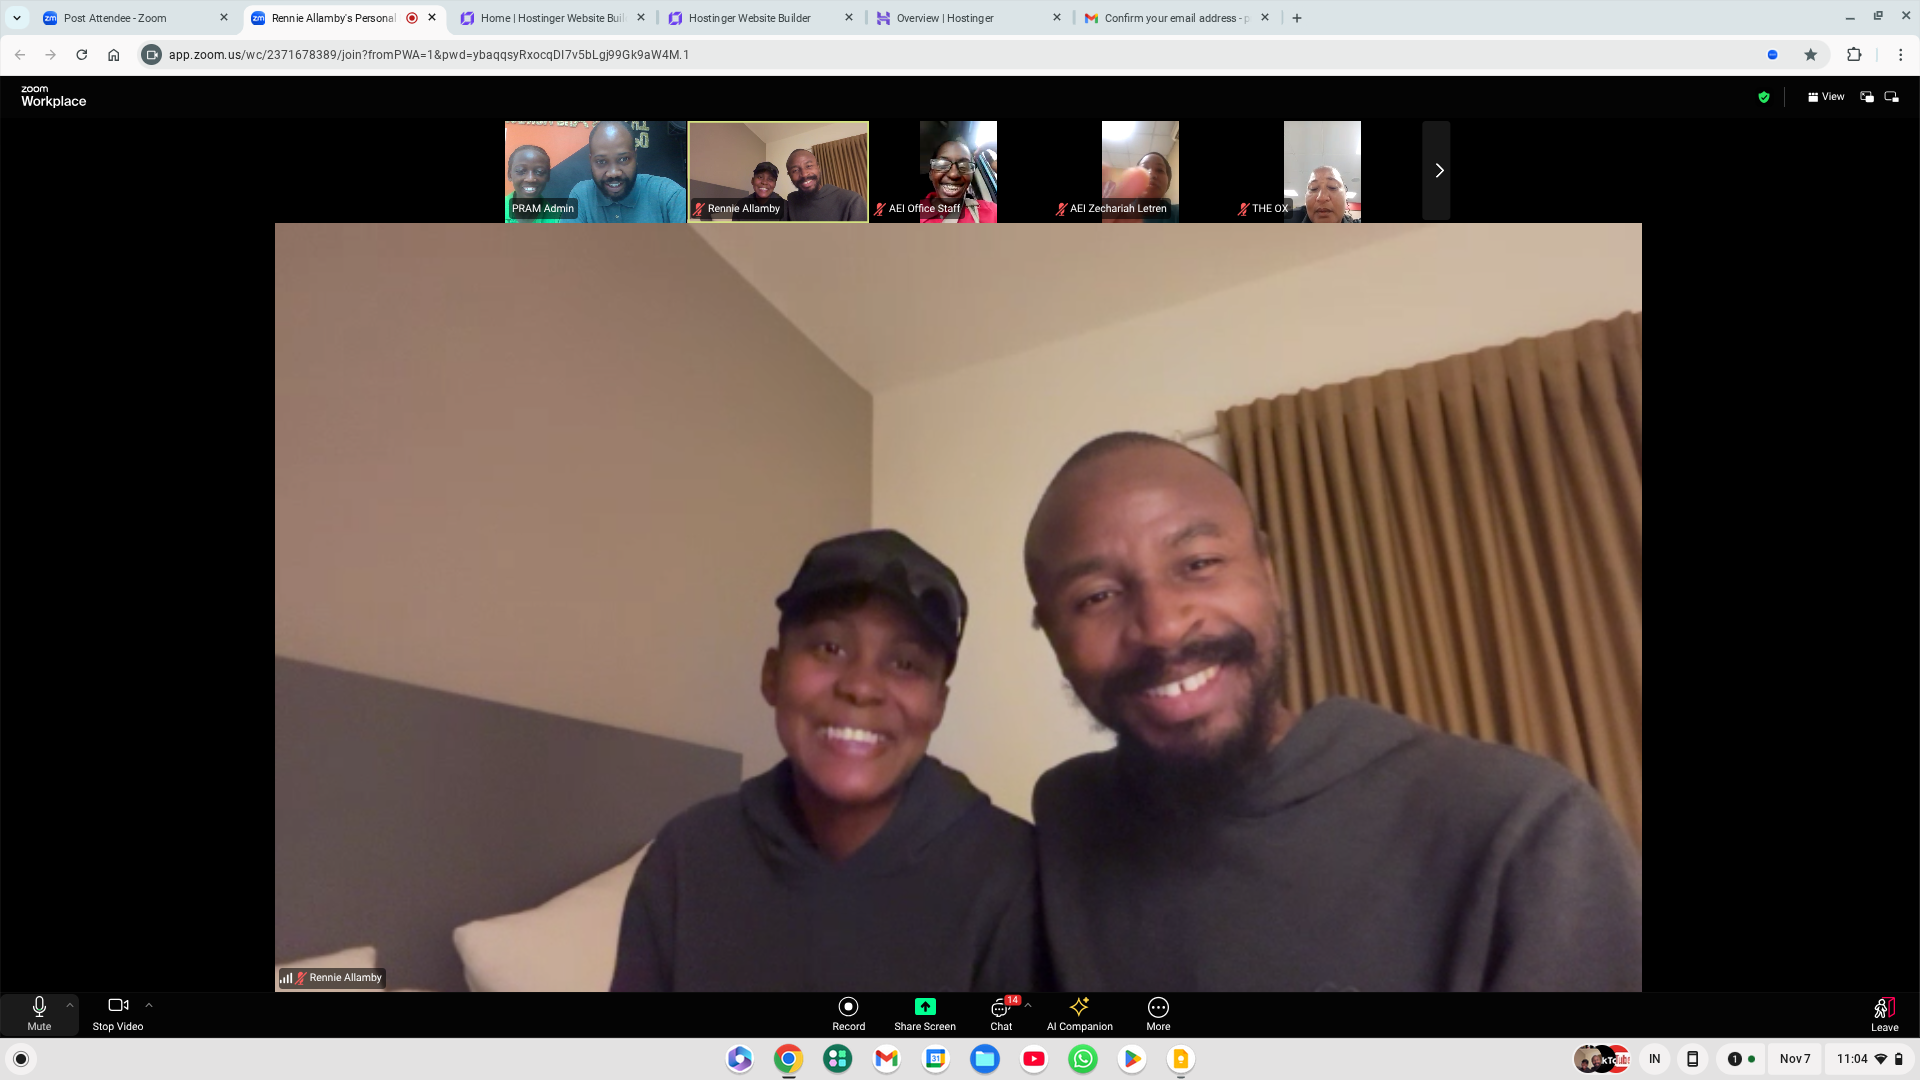Mute the microphone

click(x=39, y=1007)
